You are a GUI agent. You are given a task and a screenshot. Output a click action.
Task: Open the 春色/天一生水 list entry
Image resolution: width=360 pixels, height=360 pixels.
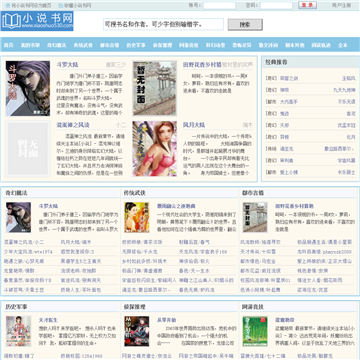pyautogui.click(x=194, y=271)
